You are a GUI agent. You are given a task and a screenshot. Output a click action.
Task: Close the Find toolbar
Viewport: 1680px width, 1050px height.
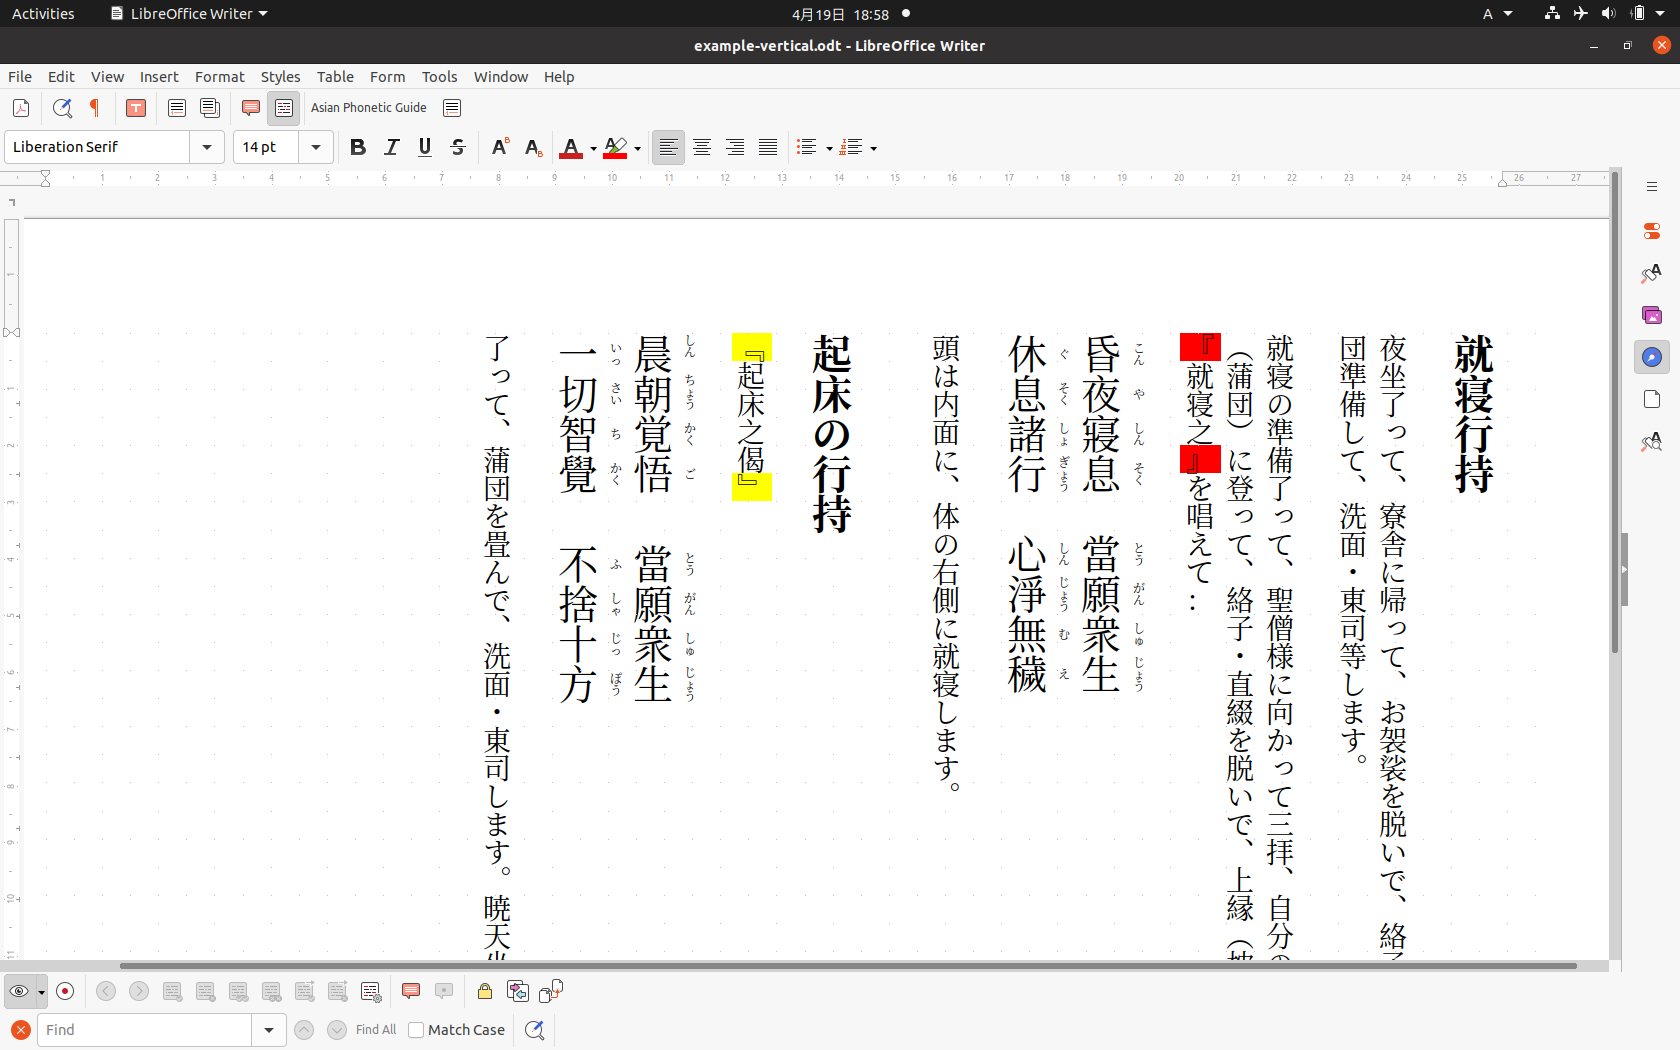(21, 1030)
